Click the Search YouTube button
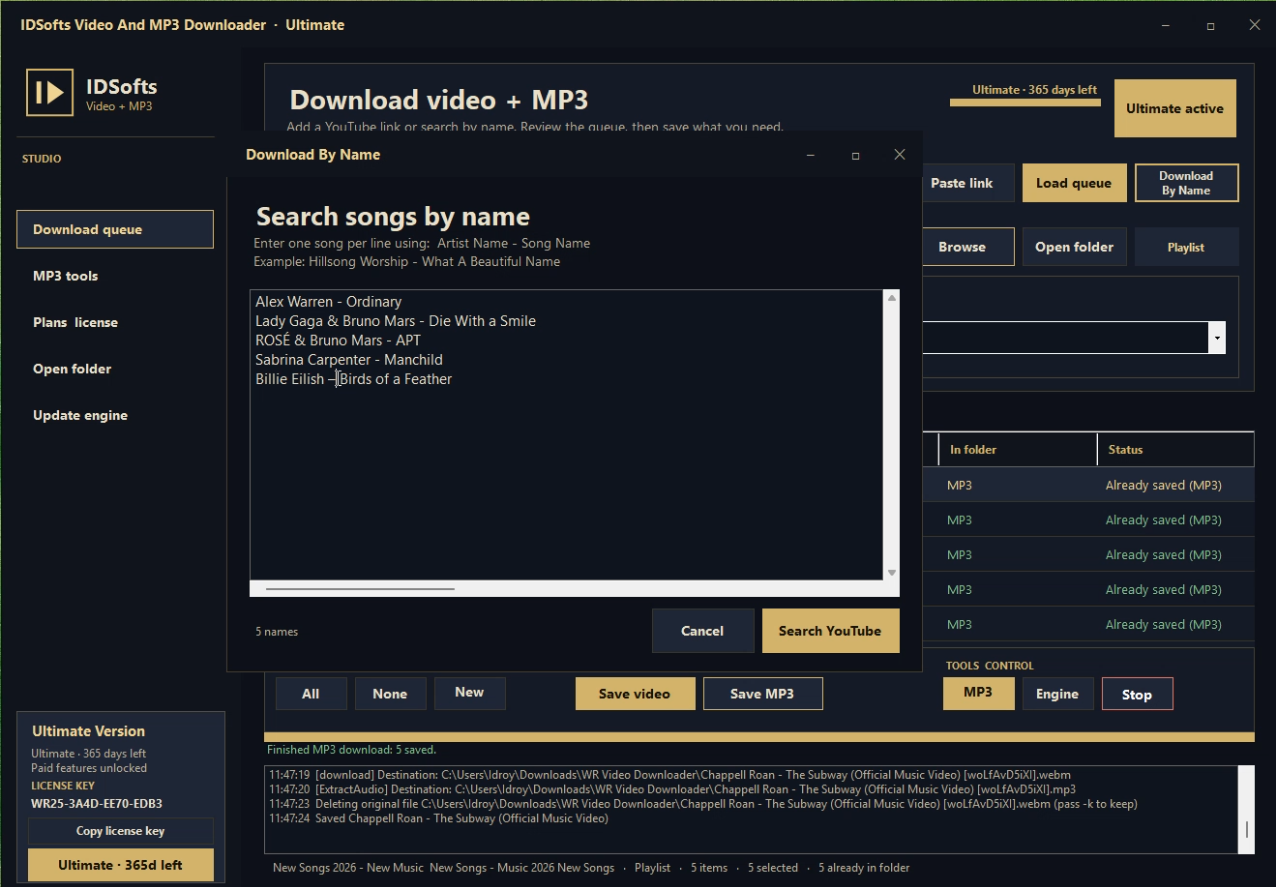This screenshot has width=1276, height=887. click(x=830, y=631)
